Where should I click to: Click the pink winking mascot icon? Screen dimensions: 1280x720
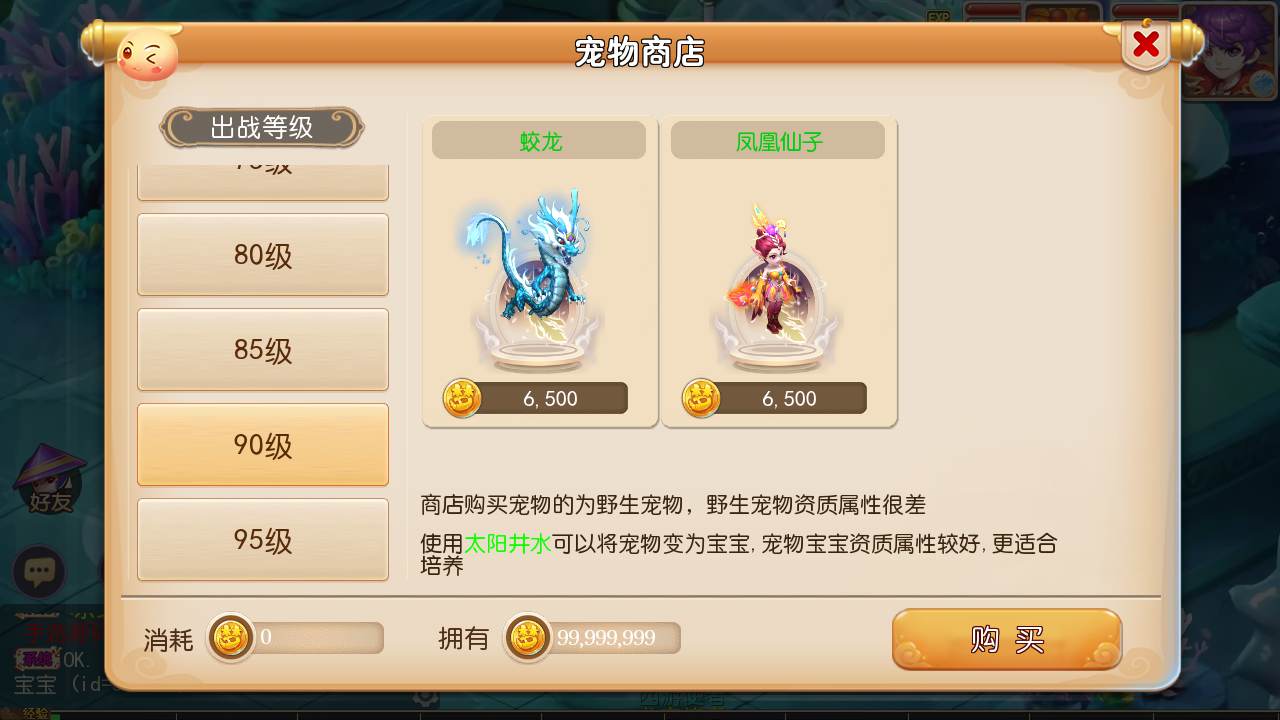(x=148, y=54)
